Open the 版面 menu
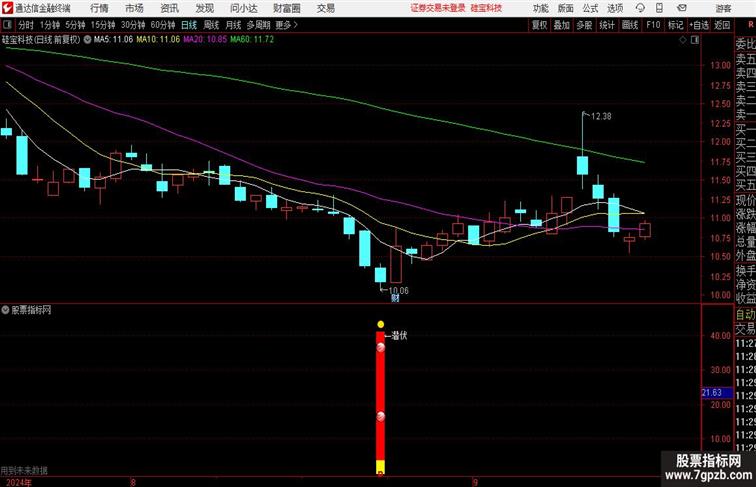This screenshot has width=756, height=487. click(566, 8)
